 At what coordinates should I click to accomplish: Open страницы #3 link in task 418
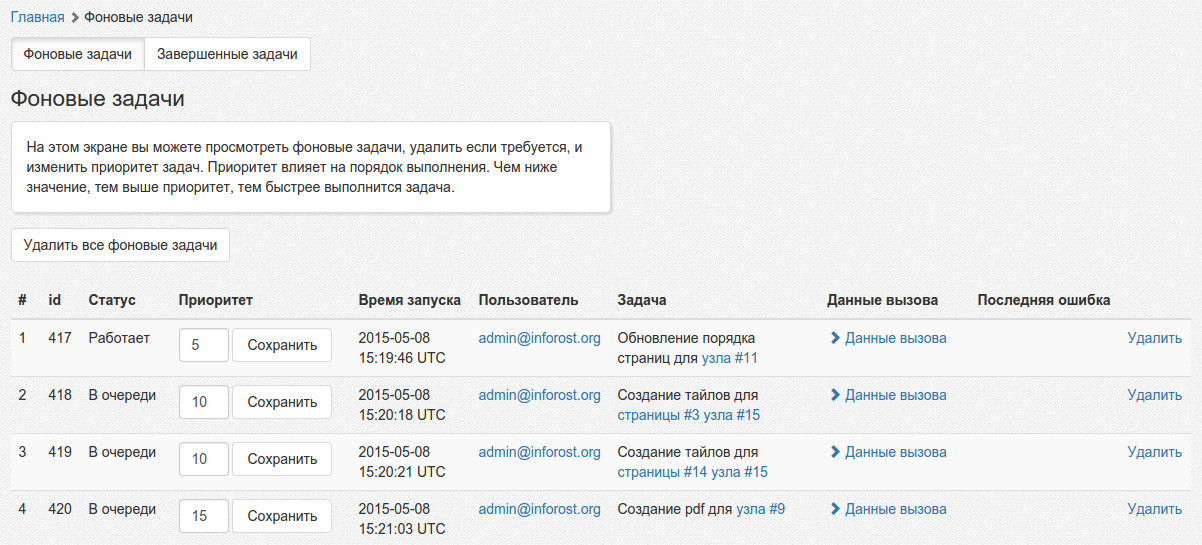[658, 415]
